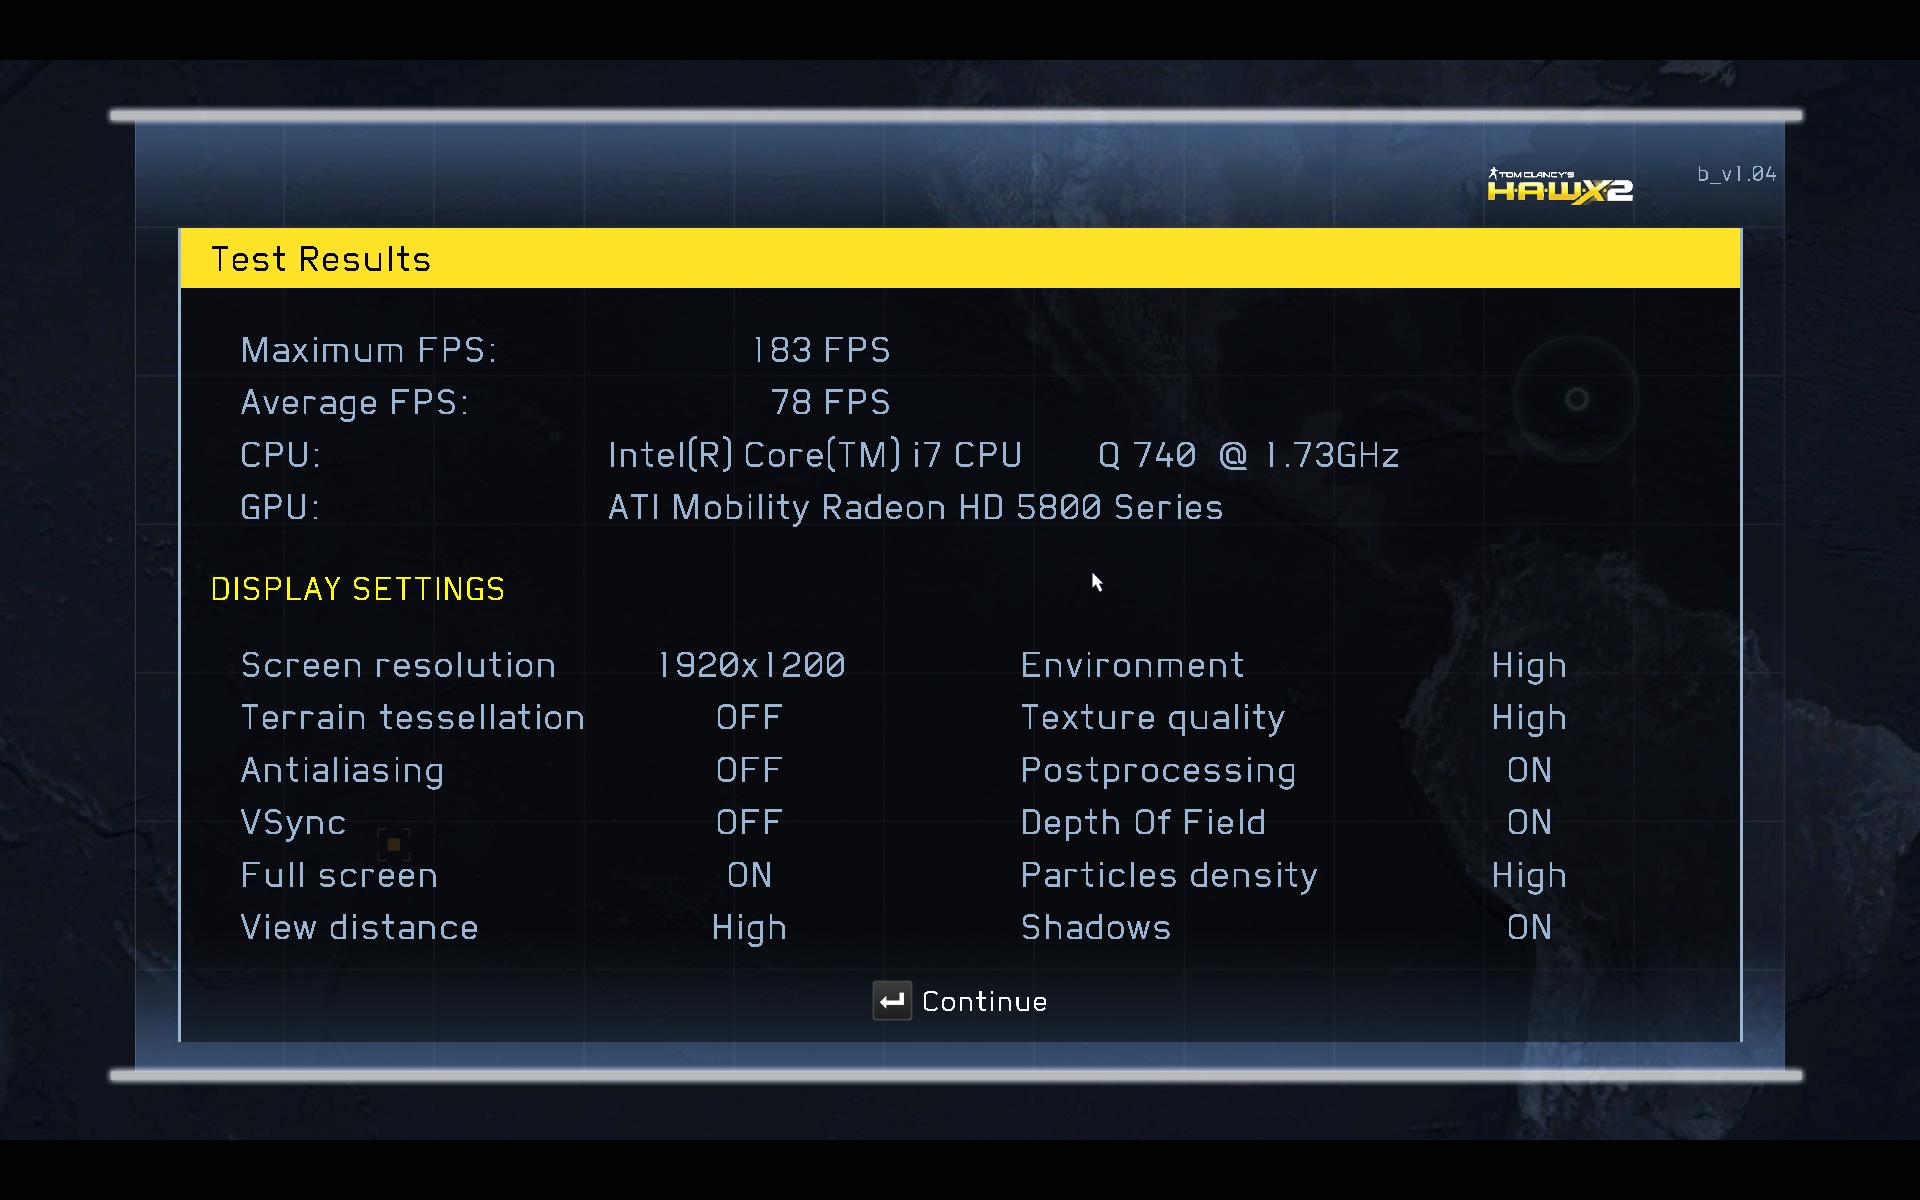The image size is (1920, 1200).
Task: Click the Test Results header bar
Action: coord(960,259)
